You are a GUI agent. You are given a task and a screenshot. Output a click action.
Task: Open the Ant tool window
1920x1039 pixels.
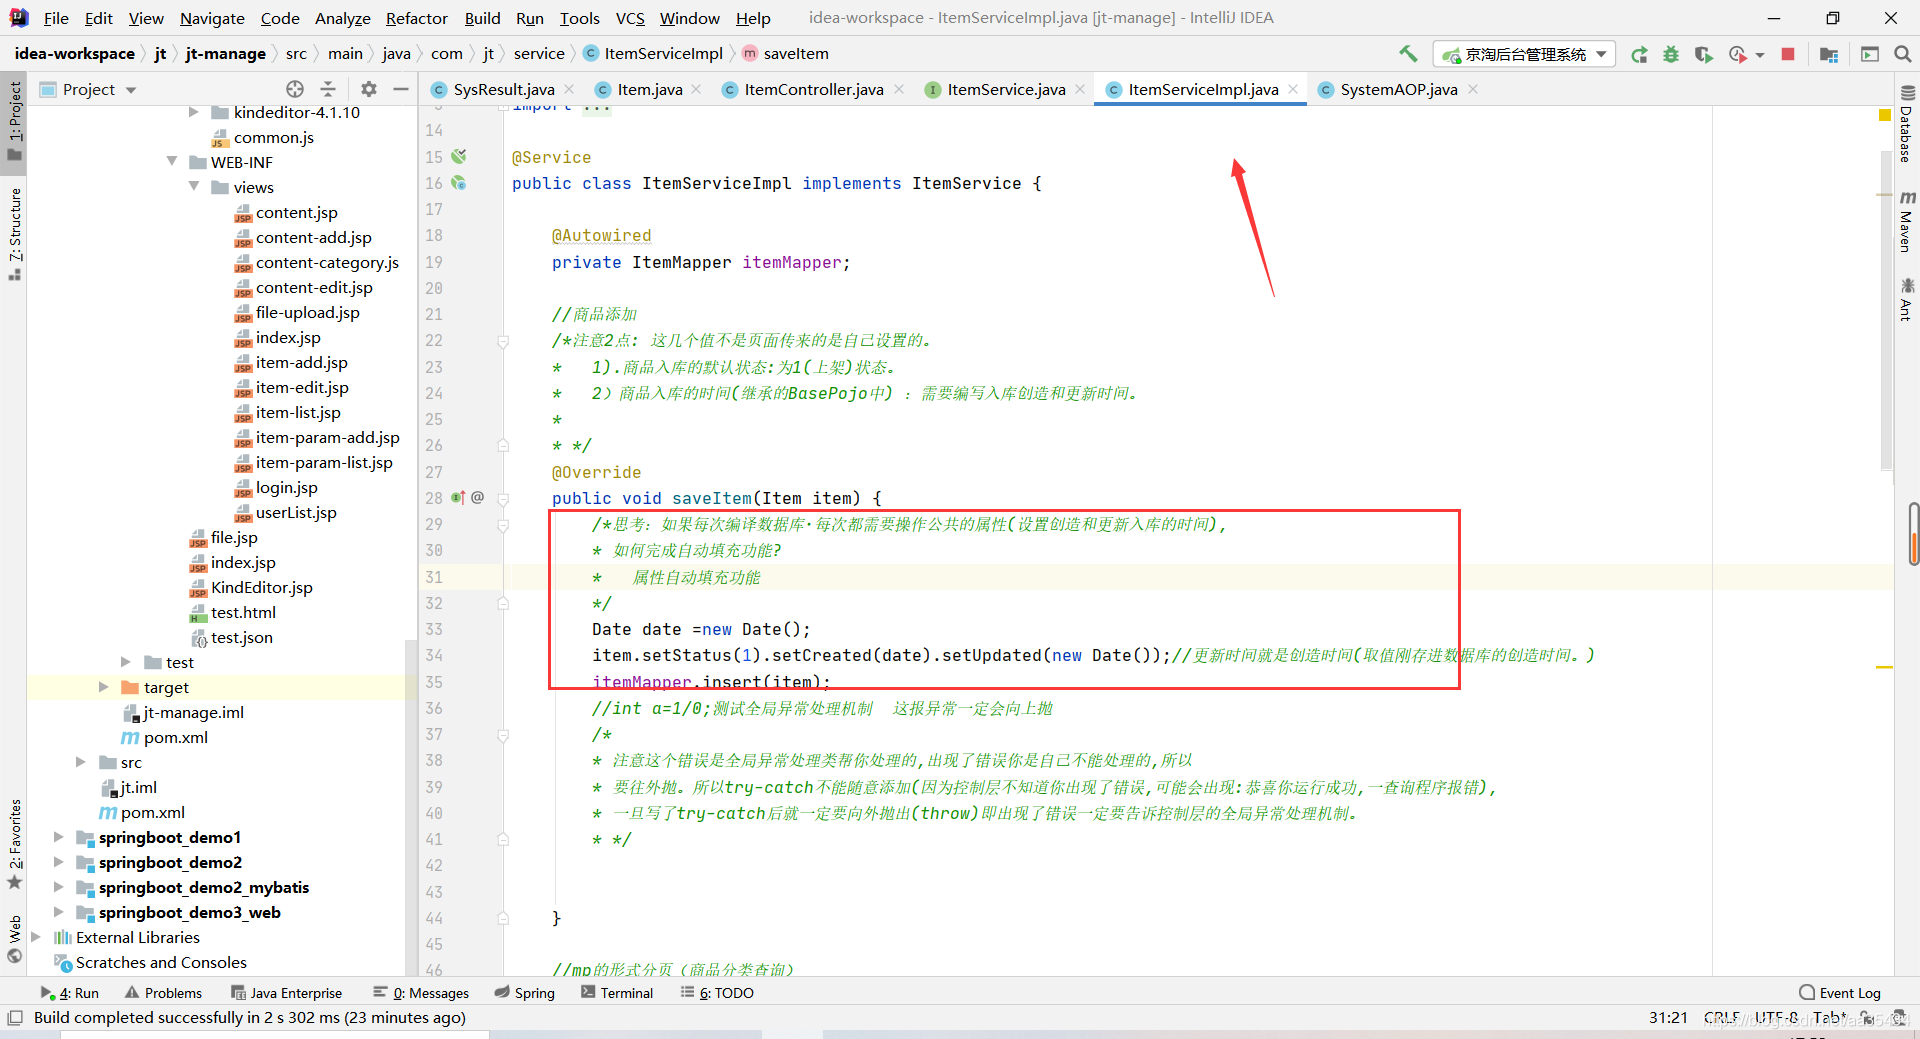pos(1906,300)
